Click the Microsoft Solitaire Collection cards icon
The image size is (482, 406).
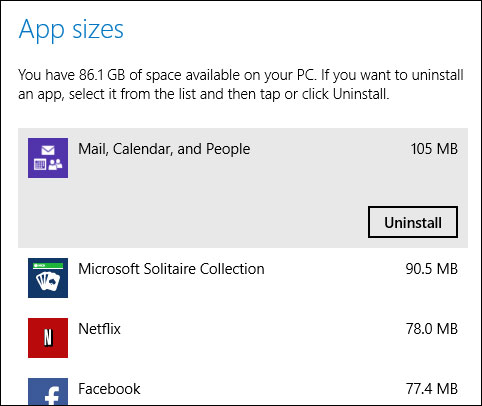click(x=48, y=278)
